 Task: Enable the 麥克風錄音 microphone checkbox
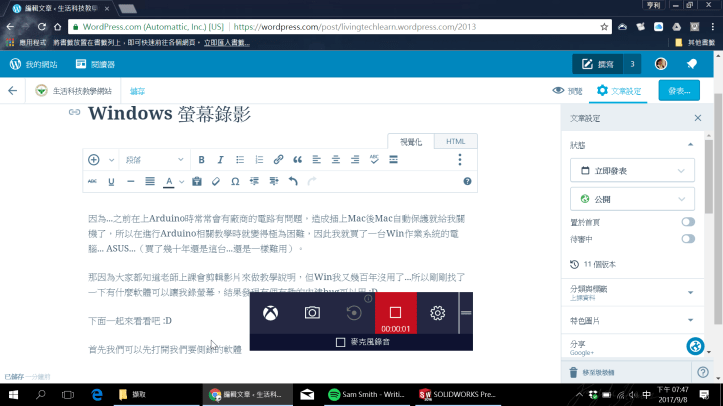point(340,342)
